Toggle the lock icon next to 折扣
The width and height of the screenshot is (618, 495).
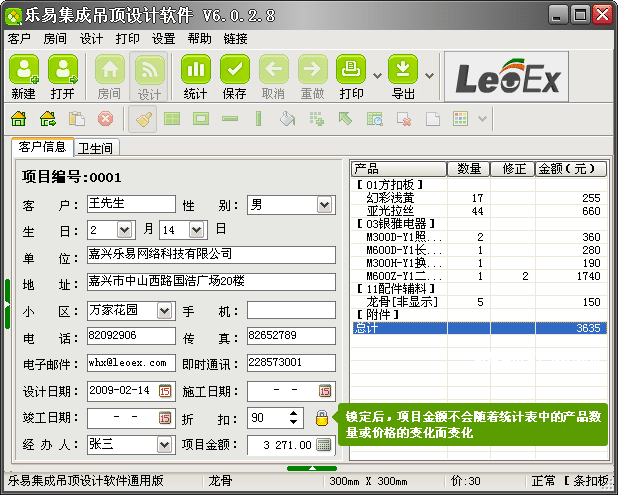tap(322, 418)
